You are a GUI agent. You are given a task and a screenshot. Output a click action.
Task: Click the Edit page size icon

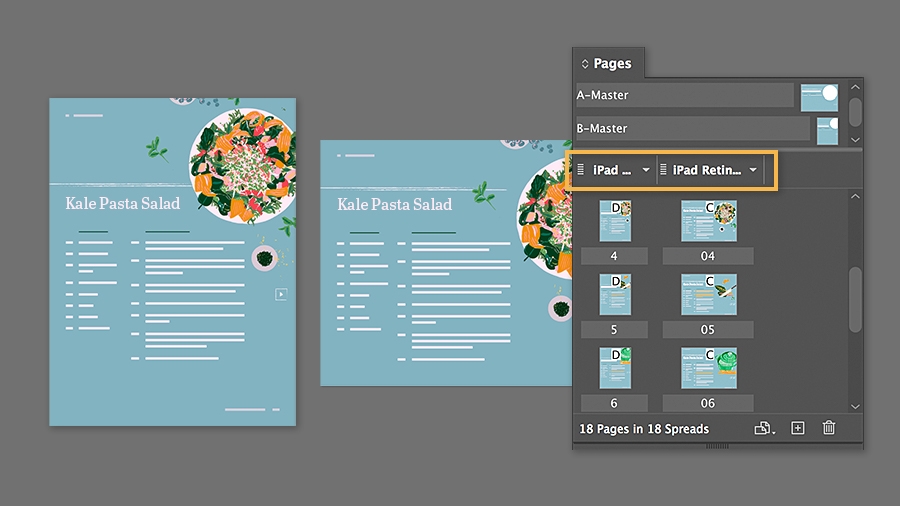pos(764,428)
